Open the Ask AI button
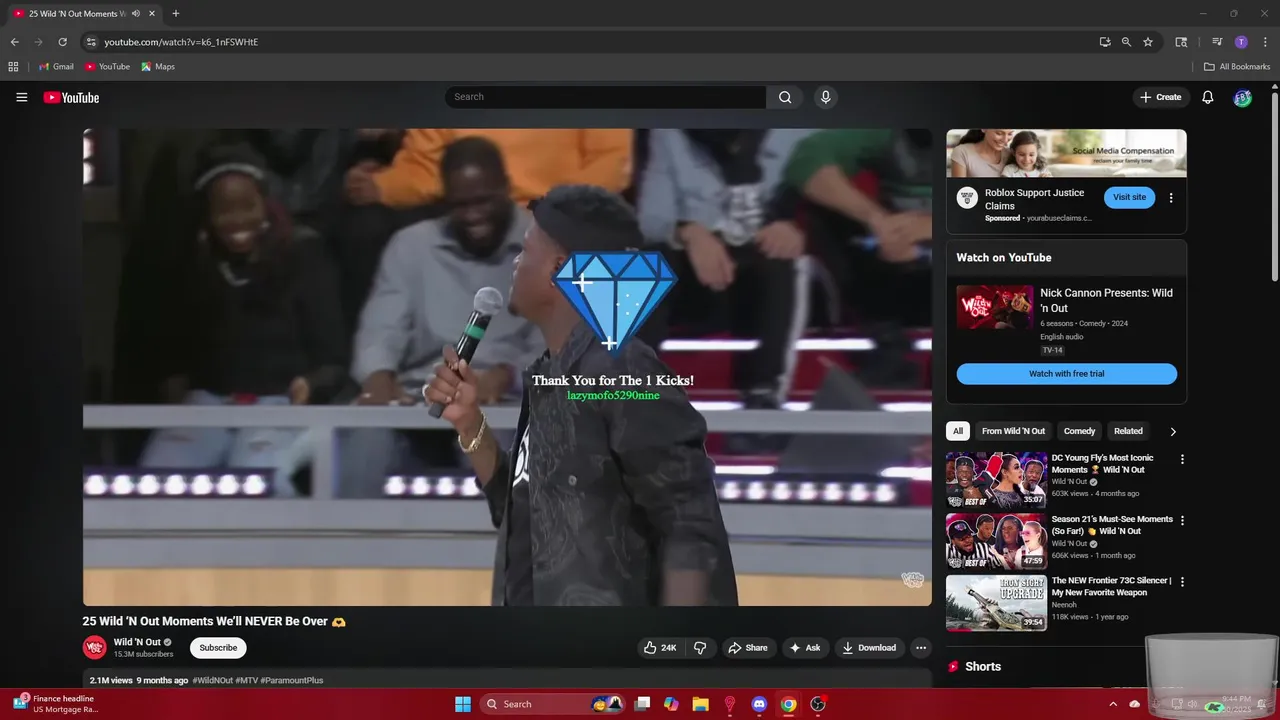 [x=805, y=648]
